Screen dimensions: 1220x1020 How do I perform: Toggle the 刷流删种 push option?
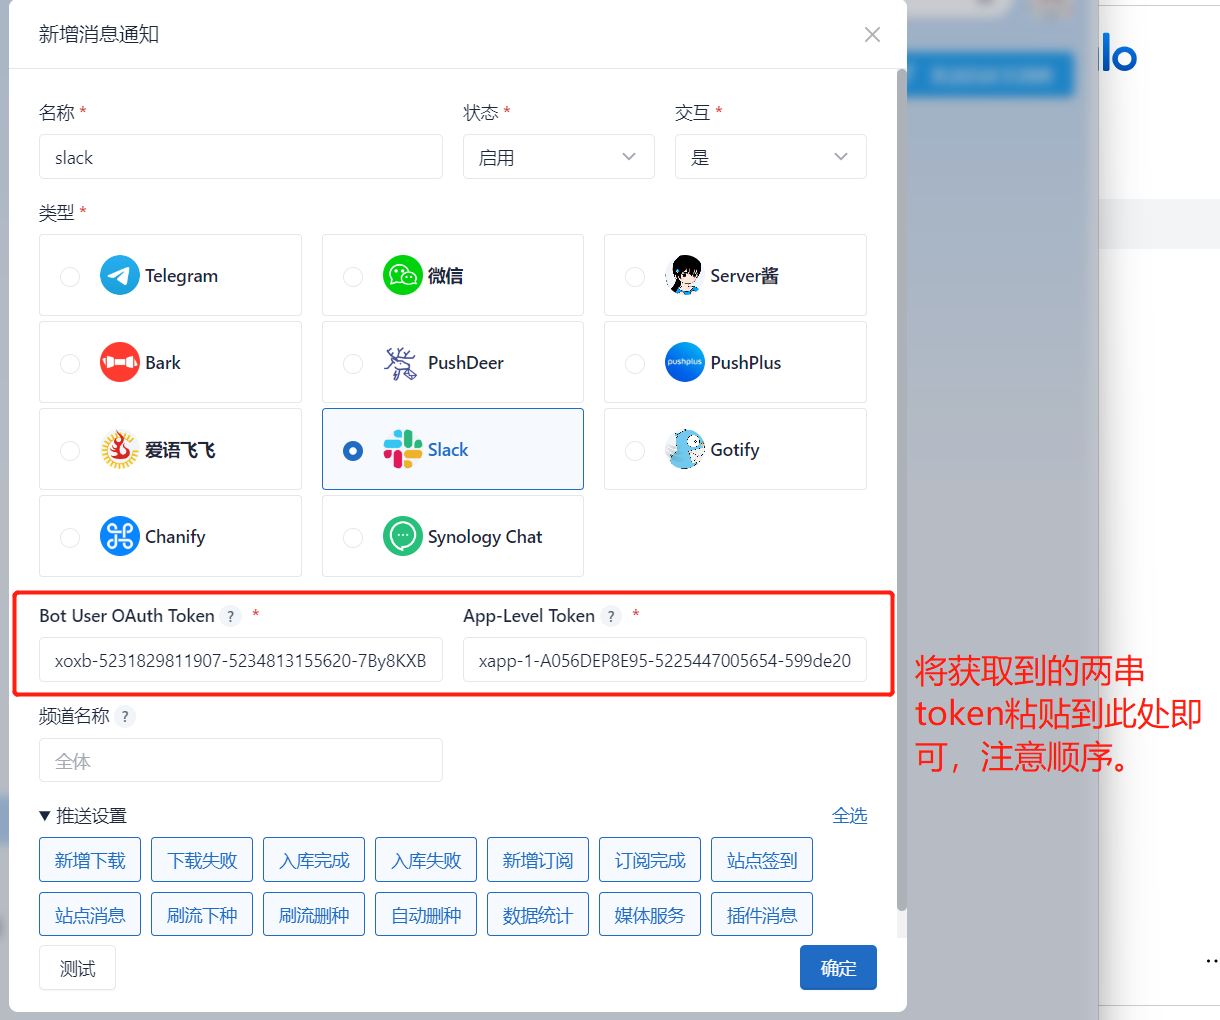[x=314, y=914]
